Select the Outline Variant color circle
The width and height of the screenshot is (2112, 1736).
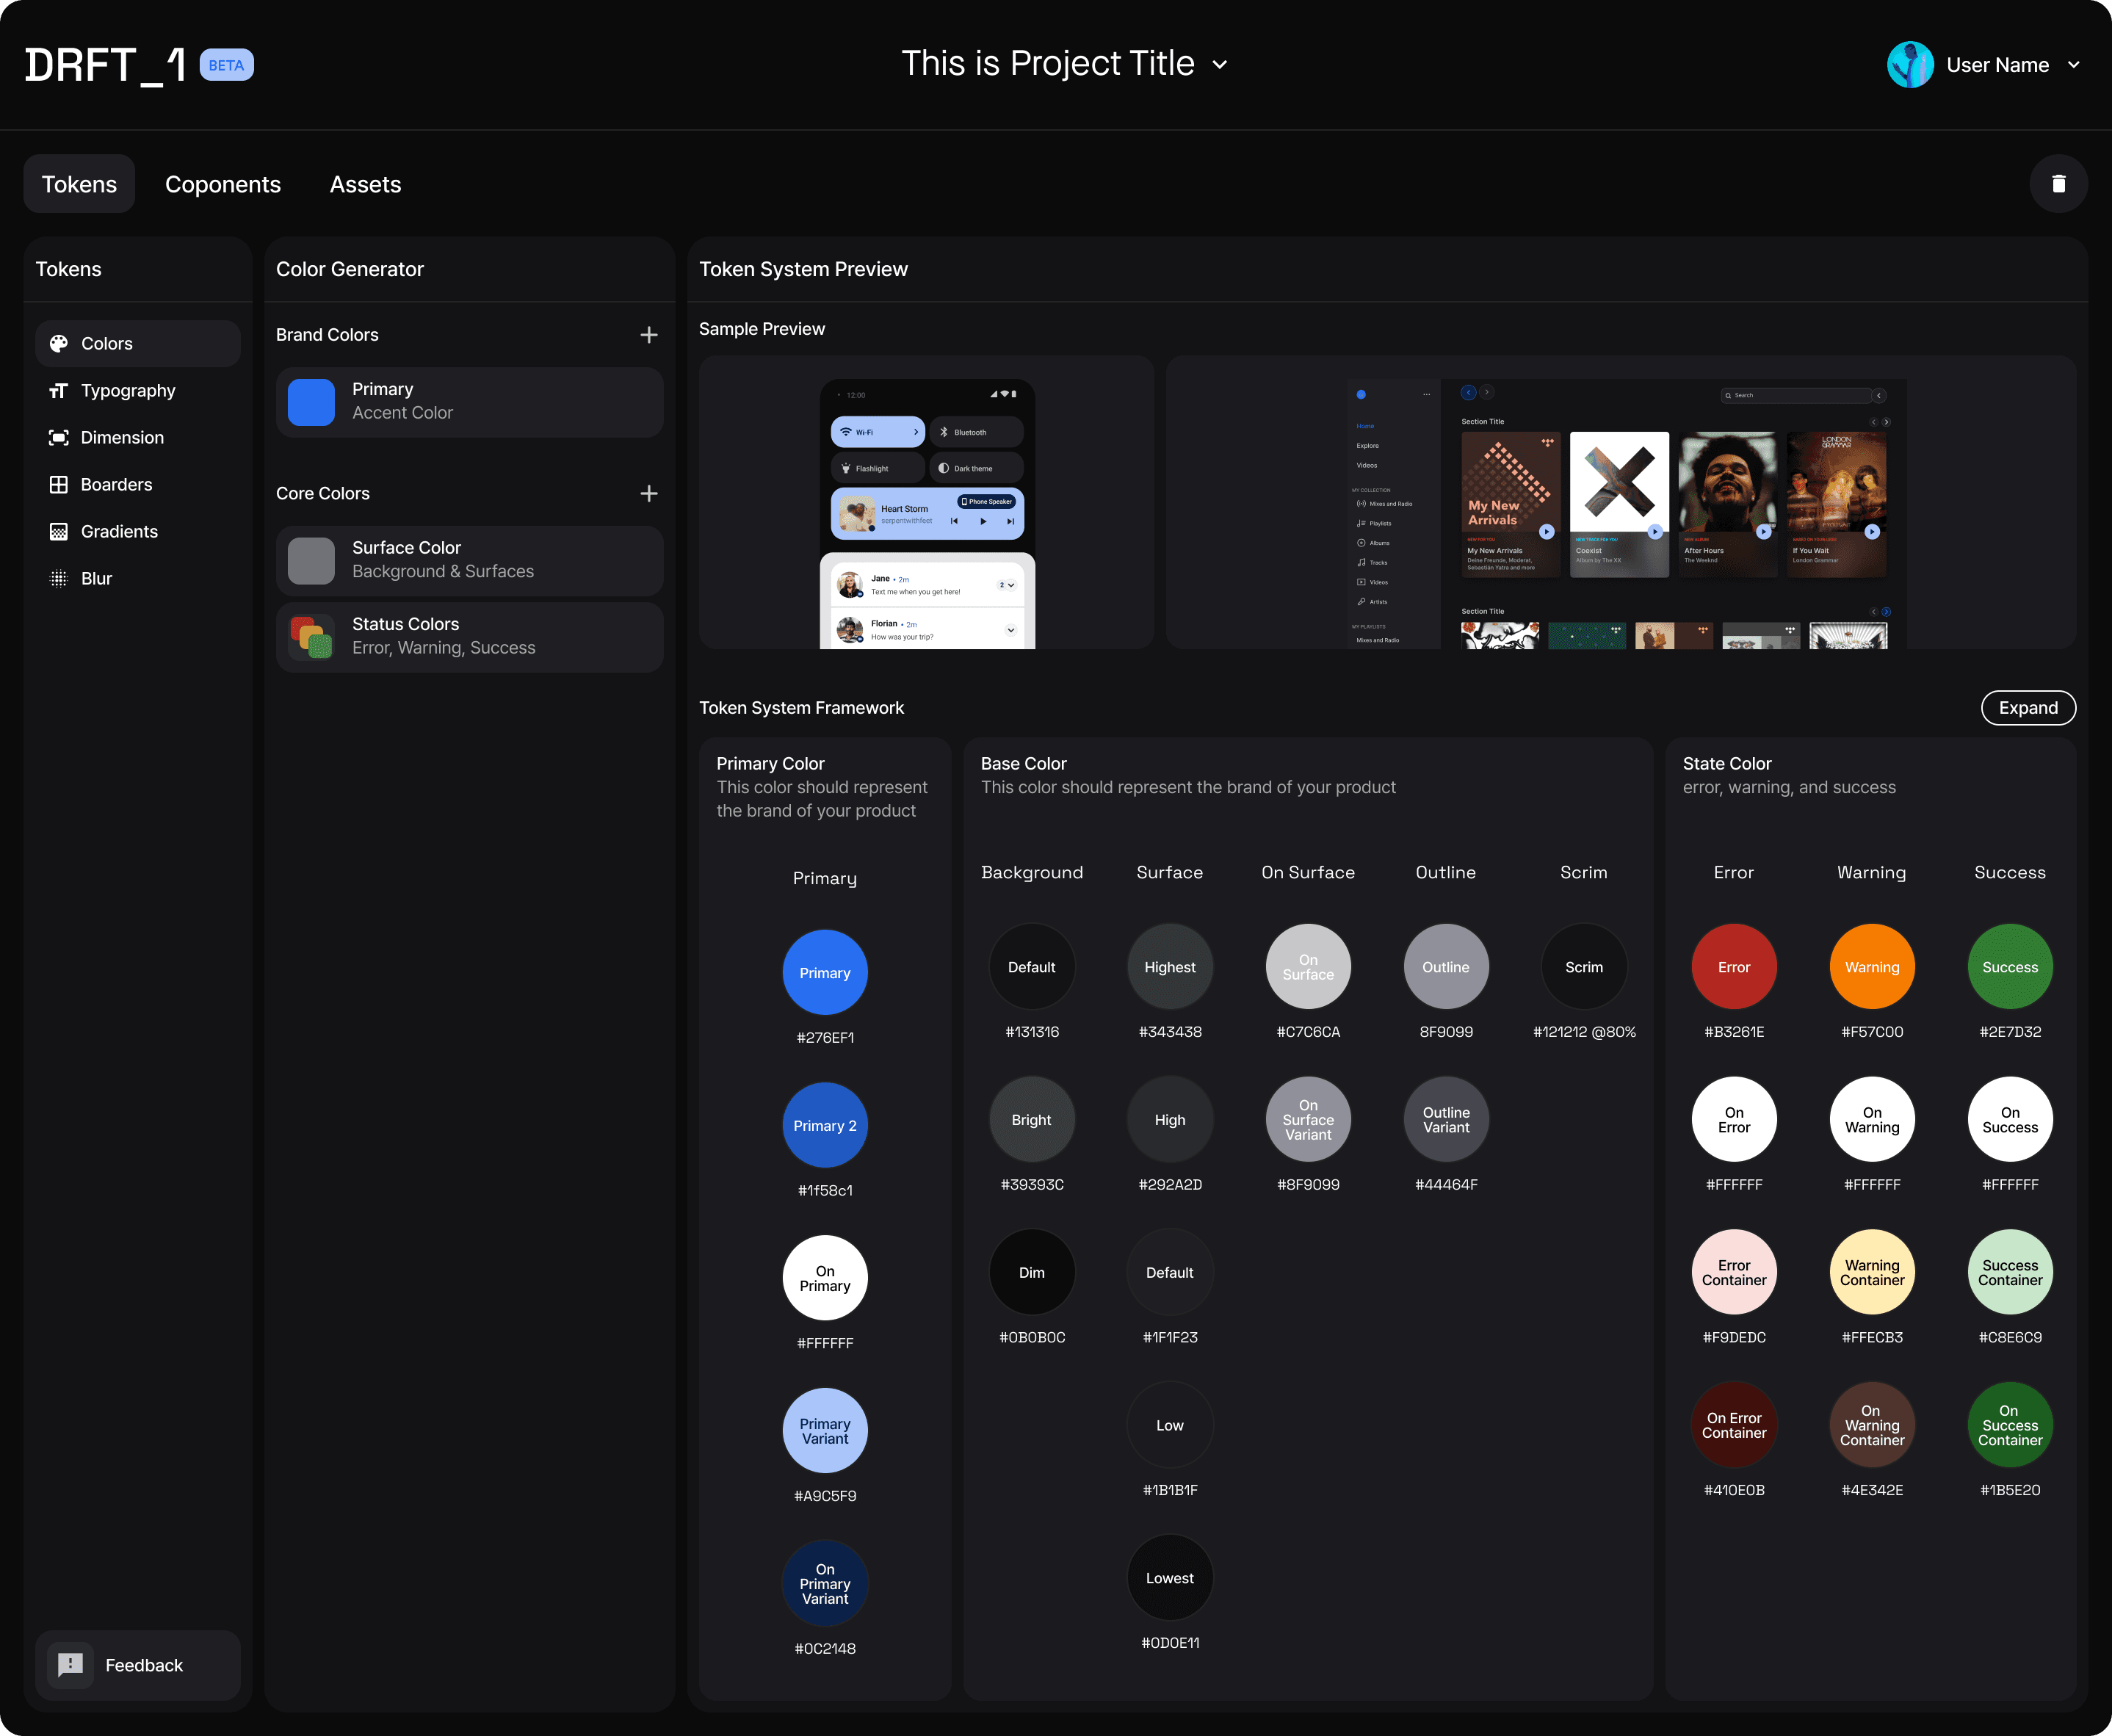pos(1446,1120)
